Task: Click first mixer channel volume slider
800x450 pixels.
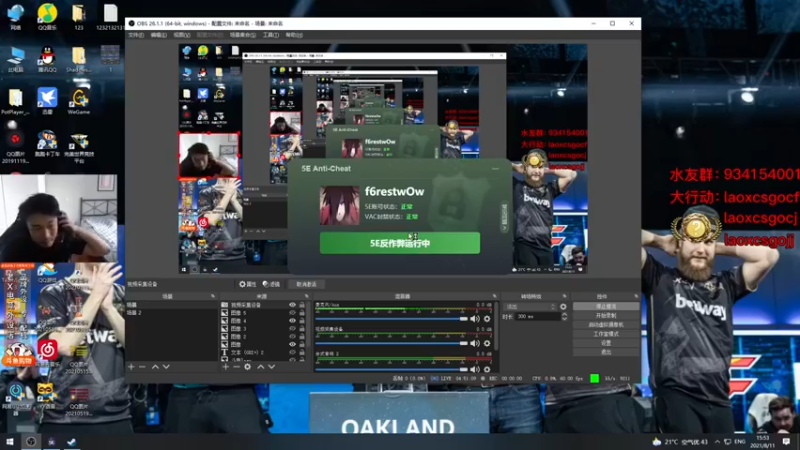Action: pyautogui.click(x=391, y=319)
